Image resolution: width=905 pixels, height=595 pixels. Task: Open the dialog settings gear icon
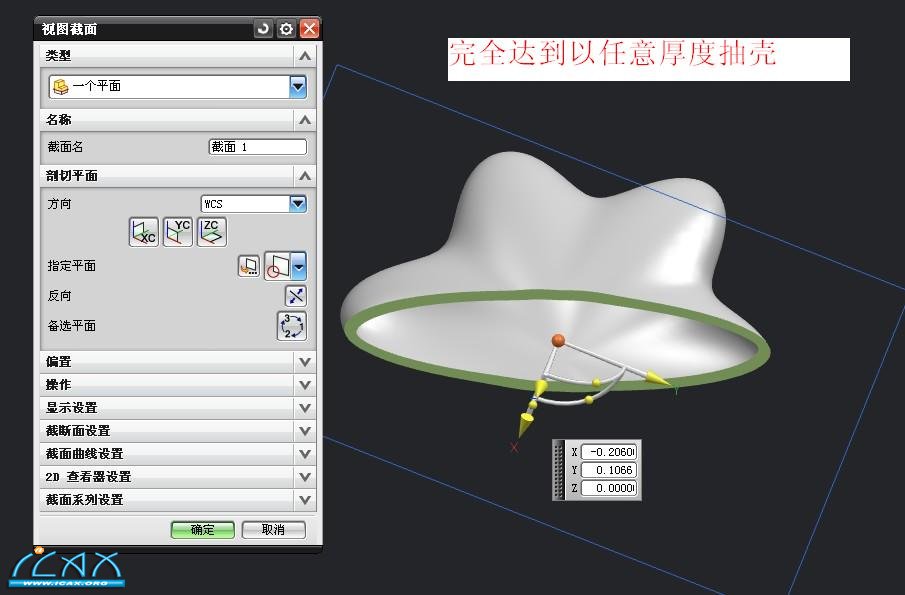click(x=286, y=29)
